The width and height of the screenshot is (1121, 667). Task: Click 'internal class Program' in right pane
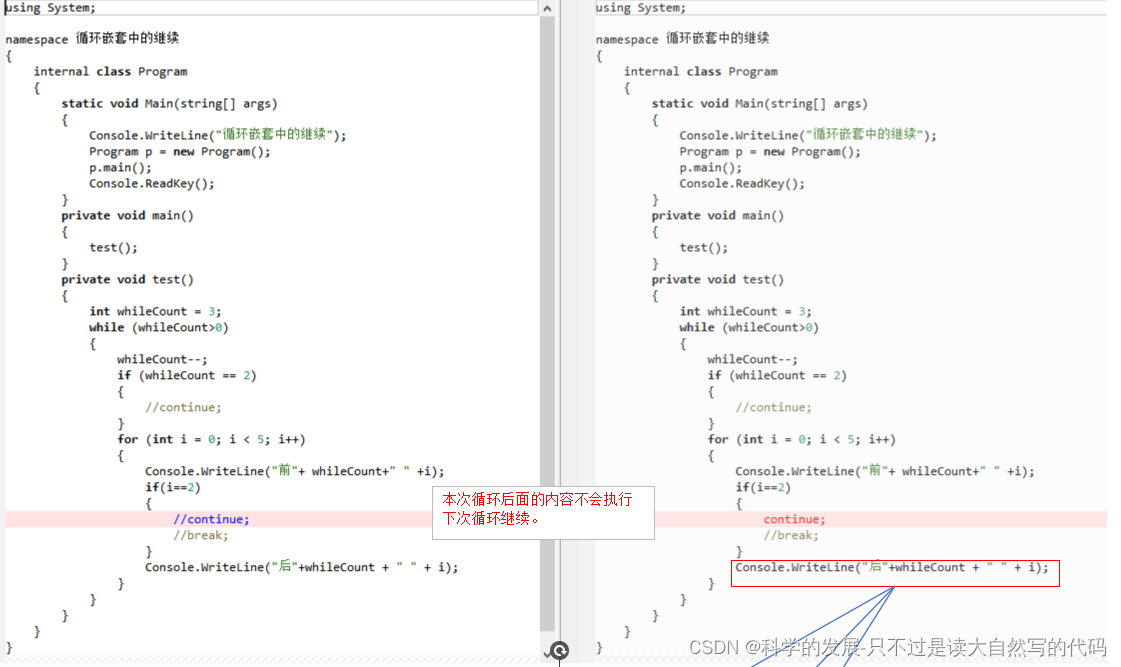pyautogui.click(x=701, y=71)
